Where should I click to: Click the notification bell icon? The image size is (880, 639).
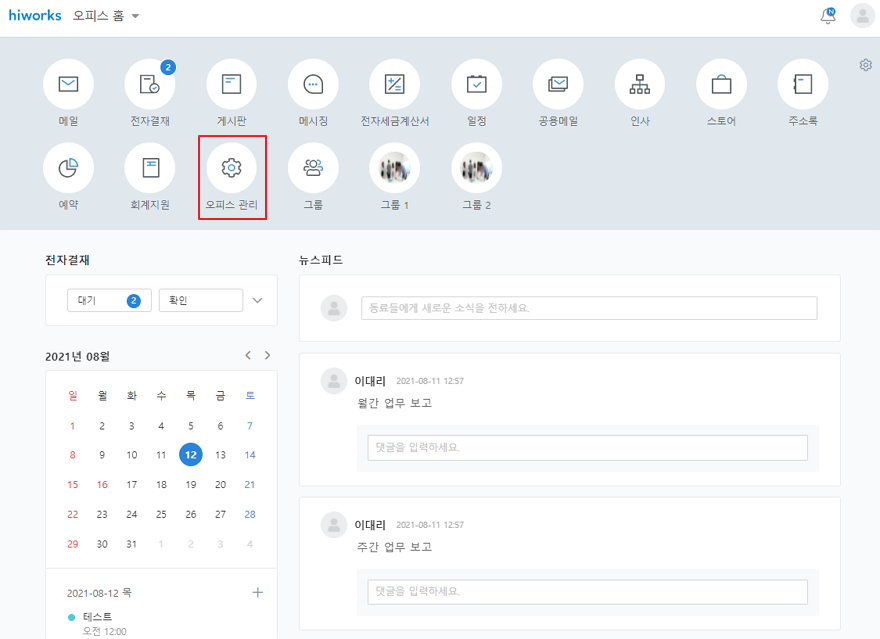click(827, 16)
